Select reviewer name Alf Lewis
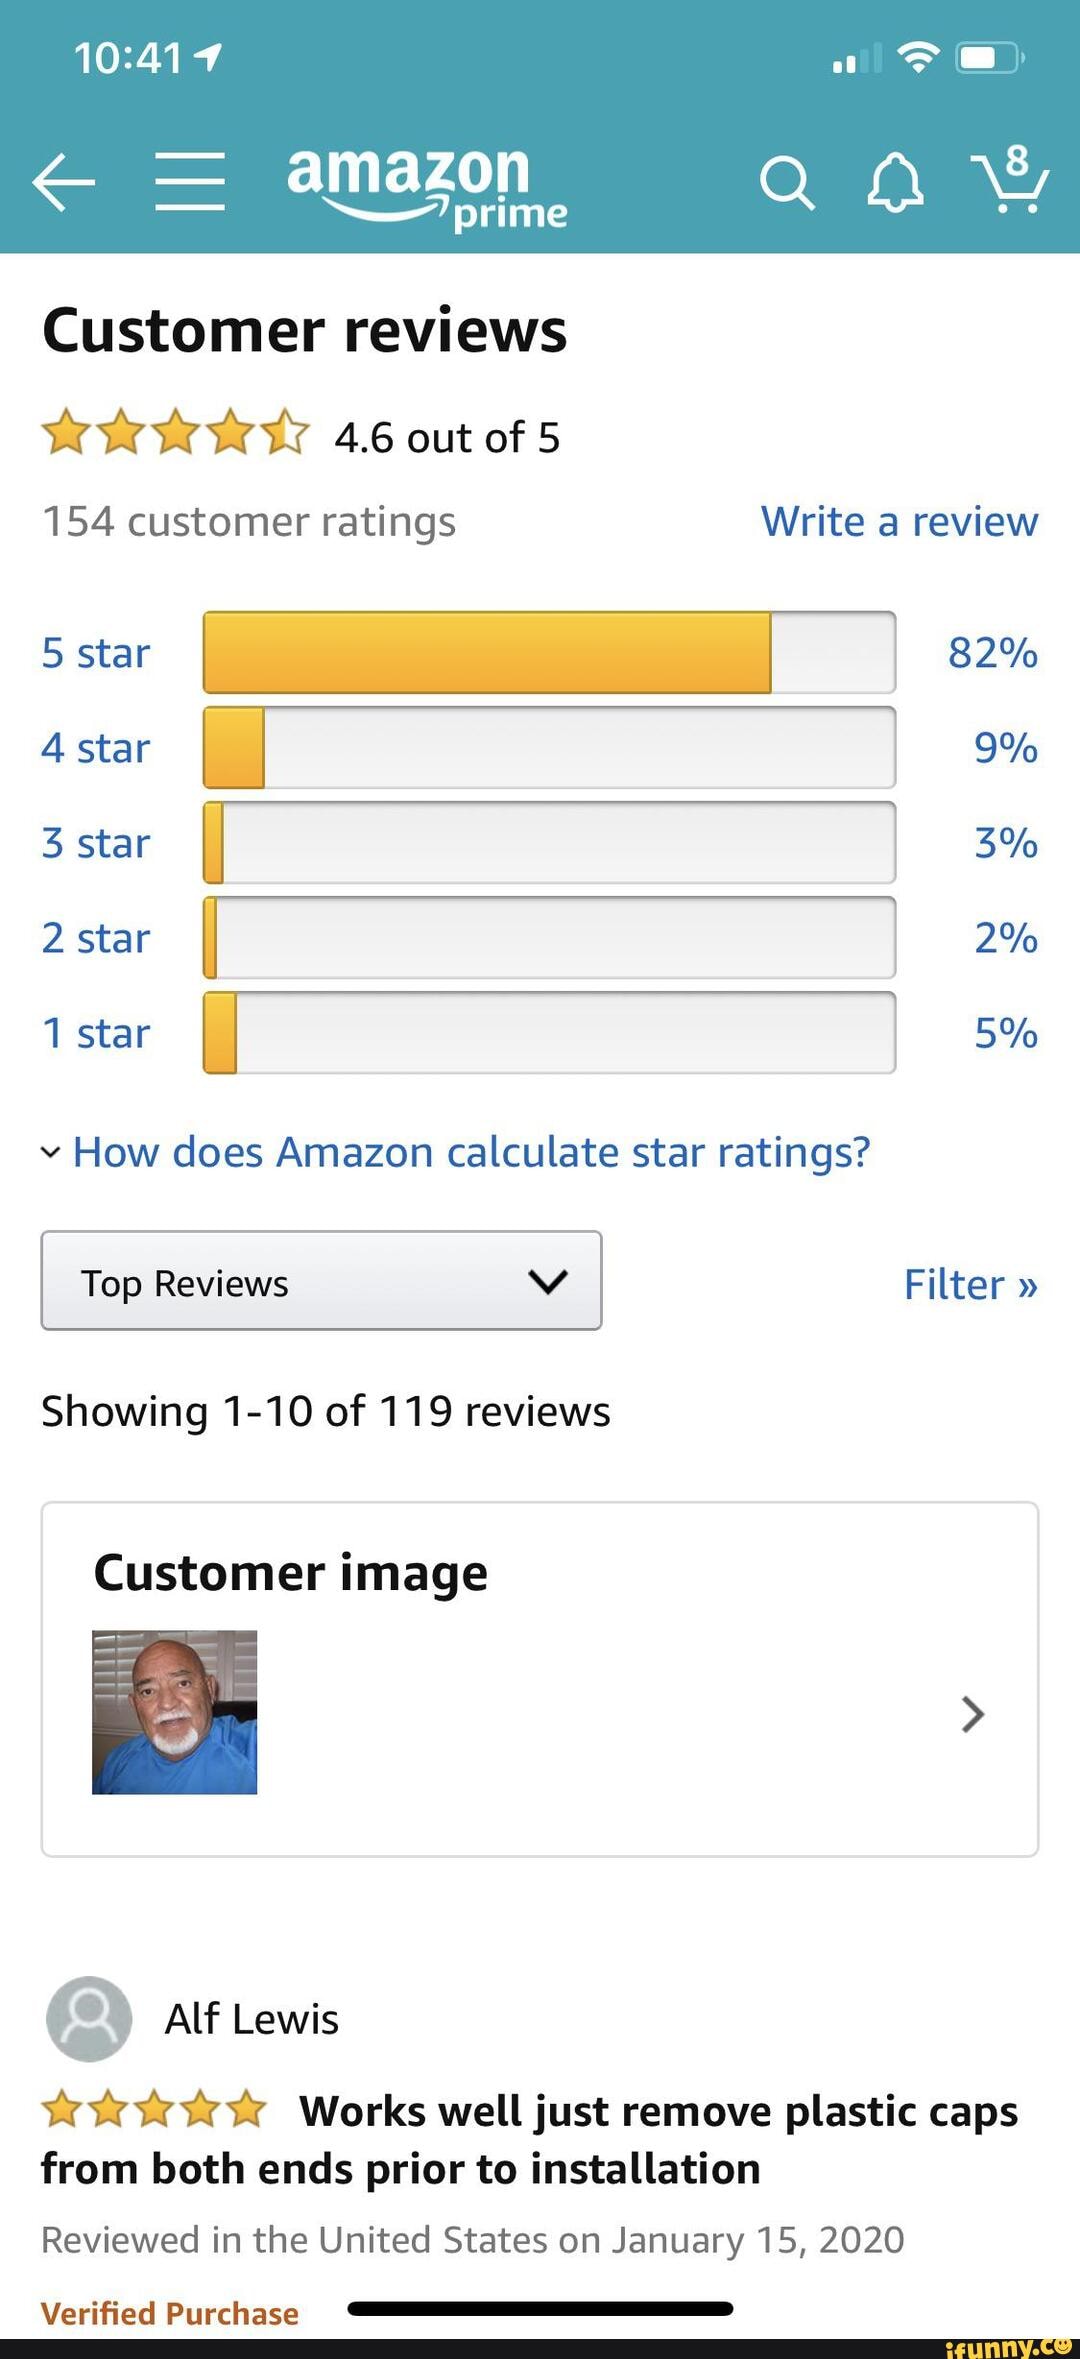The width and height of the screenshot is (1080, 2359). [250, 2018]
